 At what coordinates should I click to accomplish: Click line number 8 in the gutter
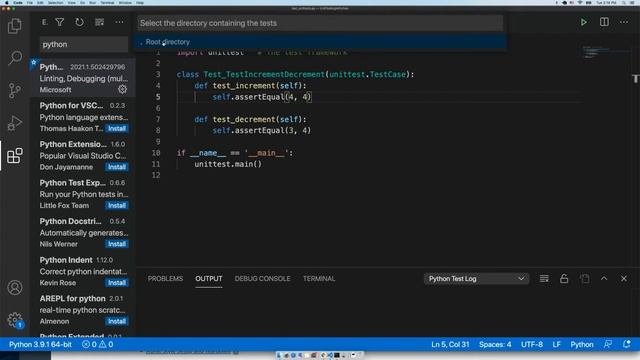[158, 130]
